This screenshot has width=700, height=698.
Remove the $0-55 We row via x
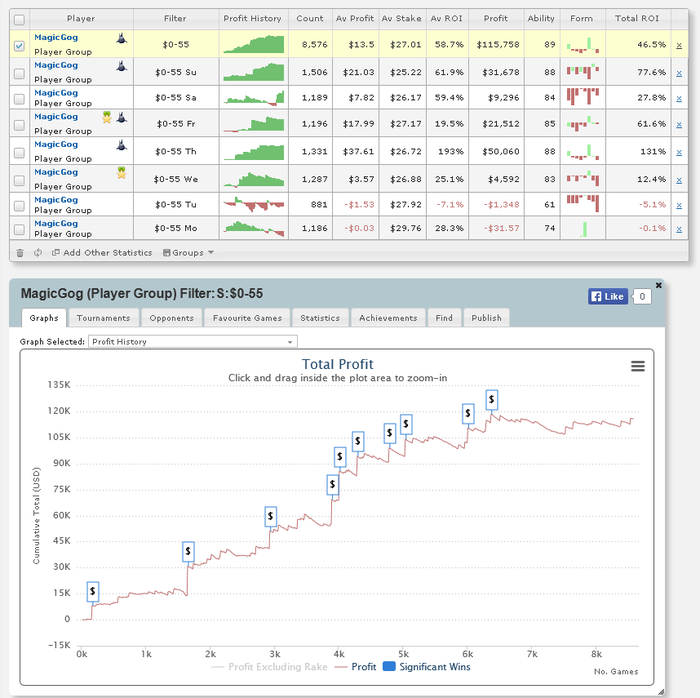tap(679, 180)
